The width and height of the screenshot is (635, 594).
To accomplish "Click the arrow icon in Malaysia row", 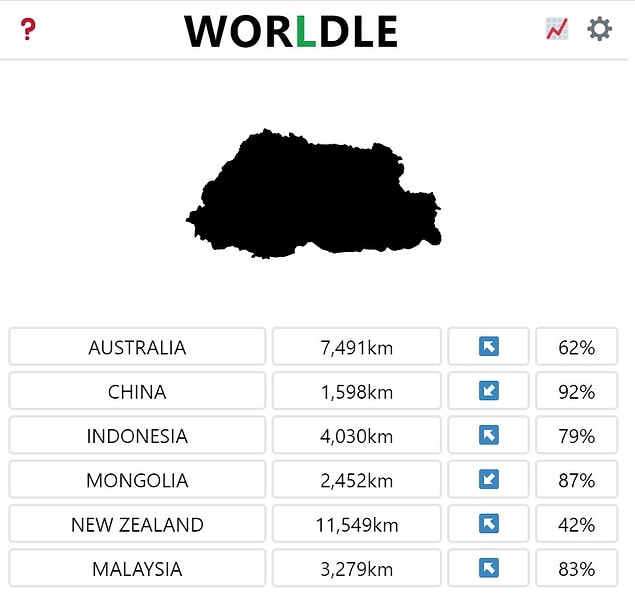I will [489, 568].
